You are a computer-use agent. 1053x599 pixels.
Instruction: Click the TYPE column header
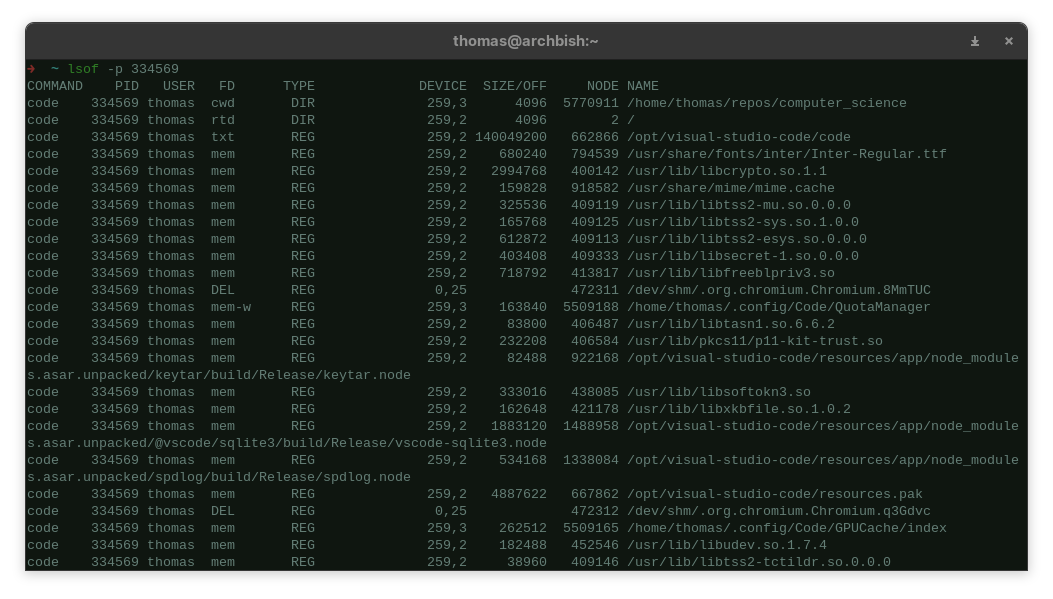(299, 86)
